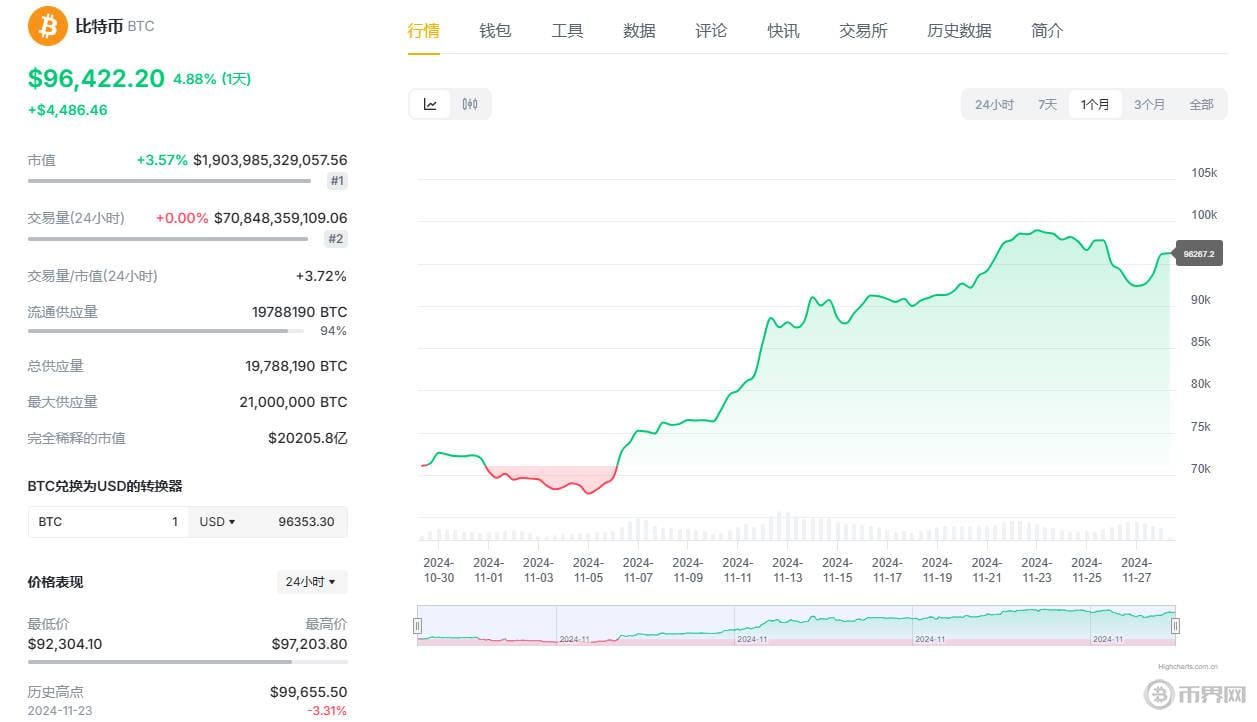The image size is (1257, 722).
Task: Click the #2 volume rank badge
Action: coord(336,239)
